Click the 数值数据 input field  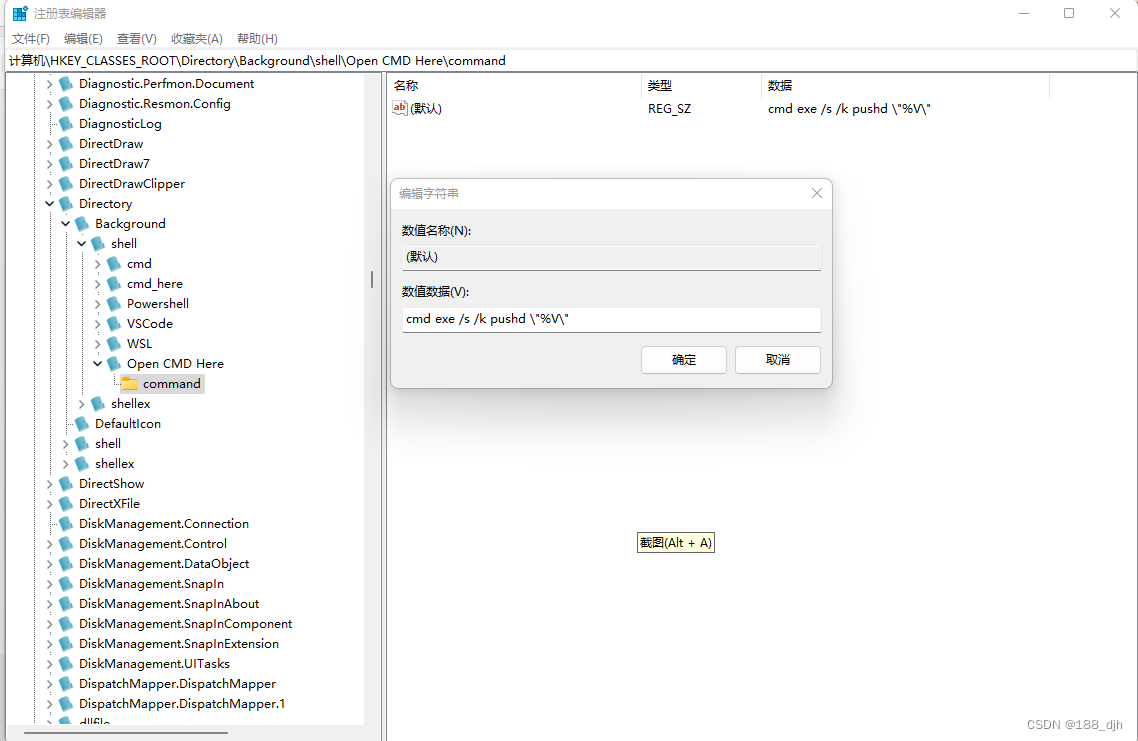click(x=612, y=319)
